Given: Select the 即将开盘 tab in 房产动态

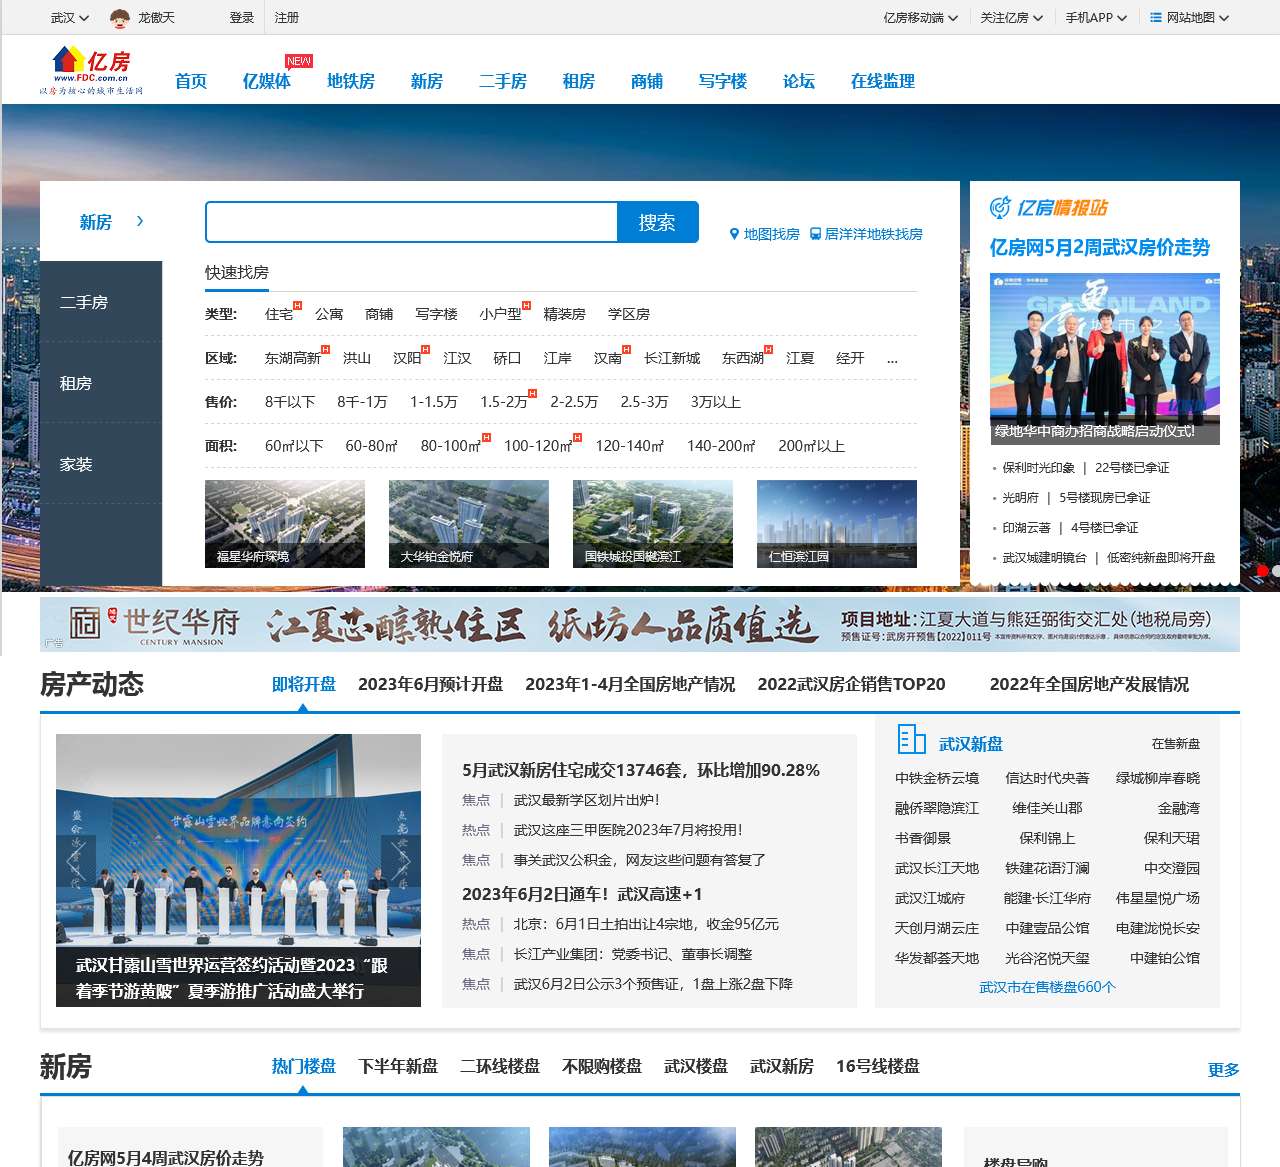Looking at the screenshot, I should pos(304,684).
